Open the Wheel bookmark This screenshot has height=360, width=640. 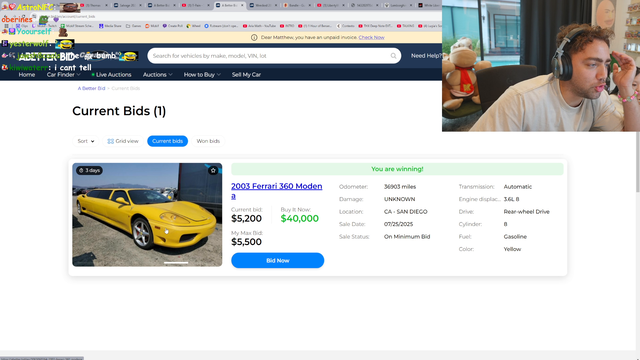tap(193, 26)
